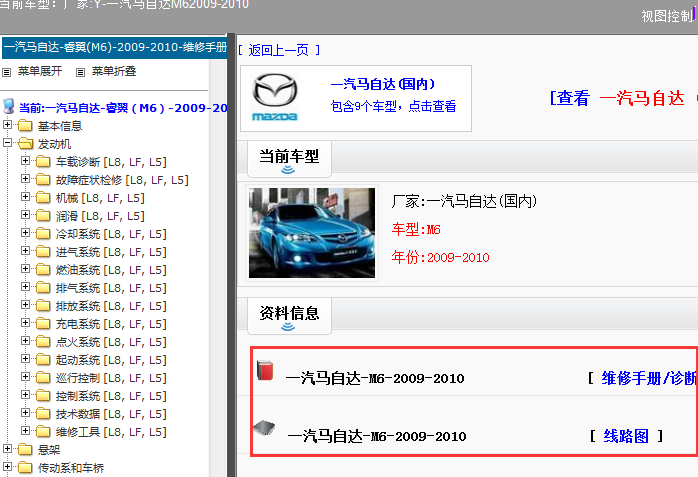The height and width of the screenshot is (477, 698).
Task: Click folder icon of 悬架
Action: point(25,449)
